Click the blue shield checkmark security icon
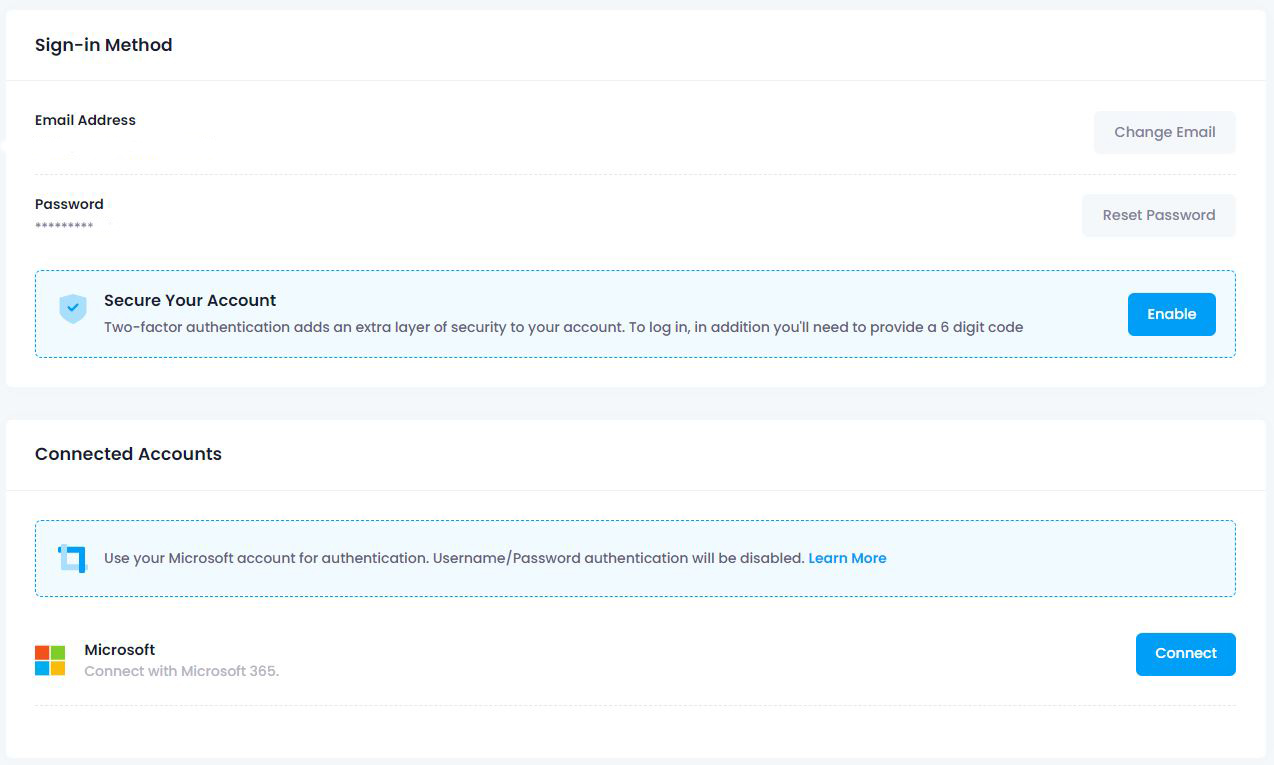The width and height of the screenshot is (1274, 765). pyautogui.click(x=72, y=310)
